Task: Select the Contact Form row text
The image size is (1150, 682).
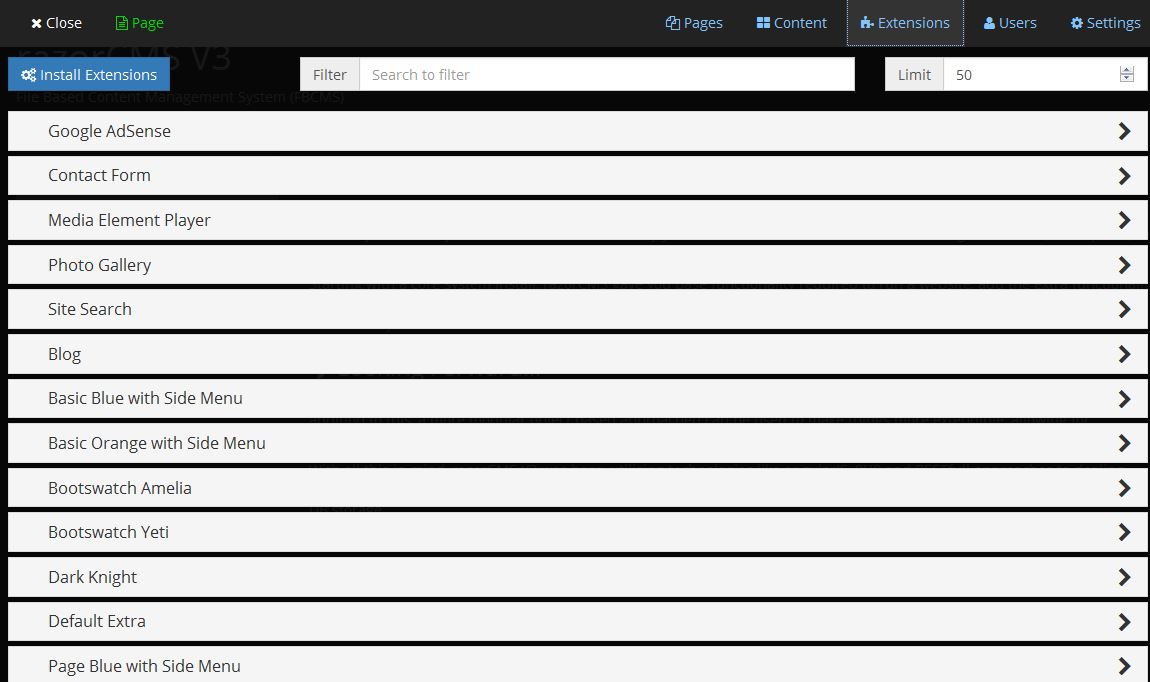Action: 99,175
